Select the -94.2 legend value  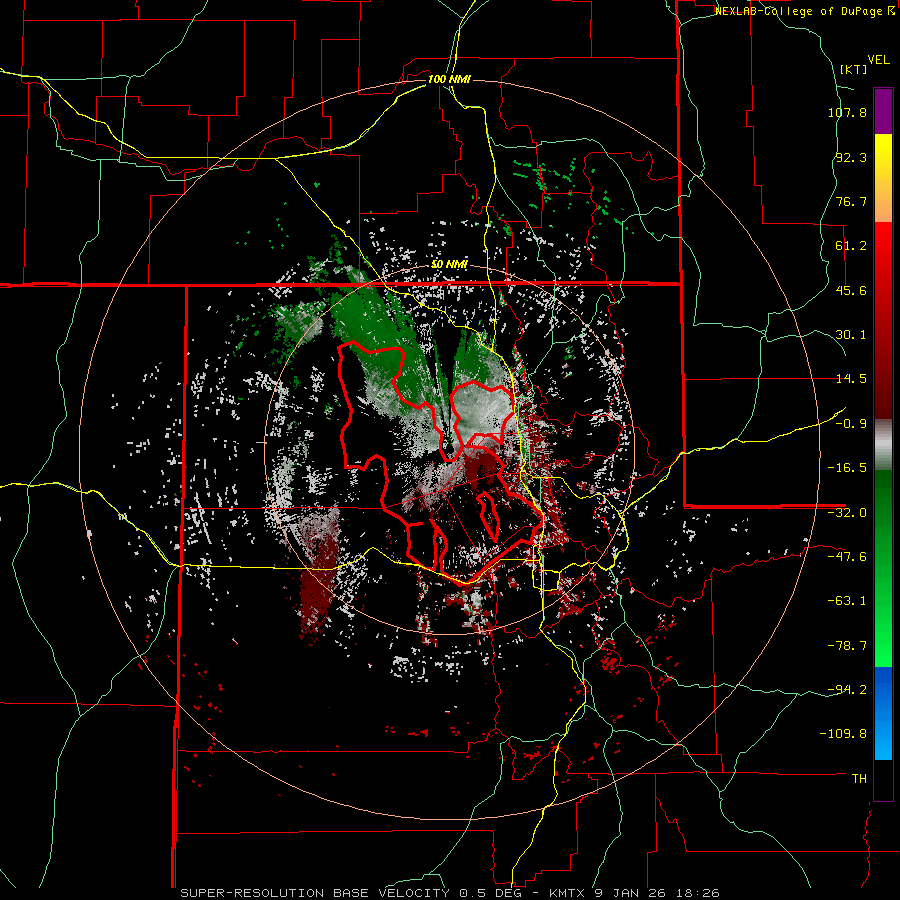[x=847, y=689]
